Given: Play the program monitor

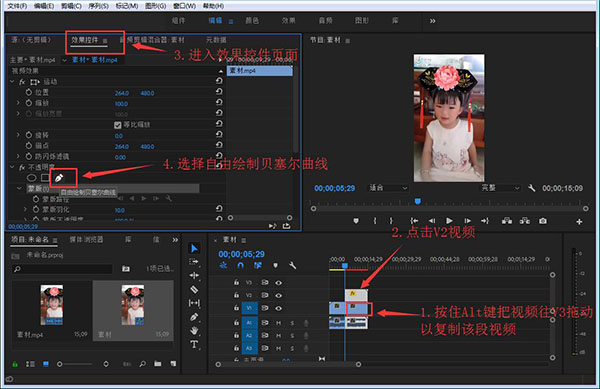Looking at the screenshot, I should point(449,221).
